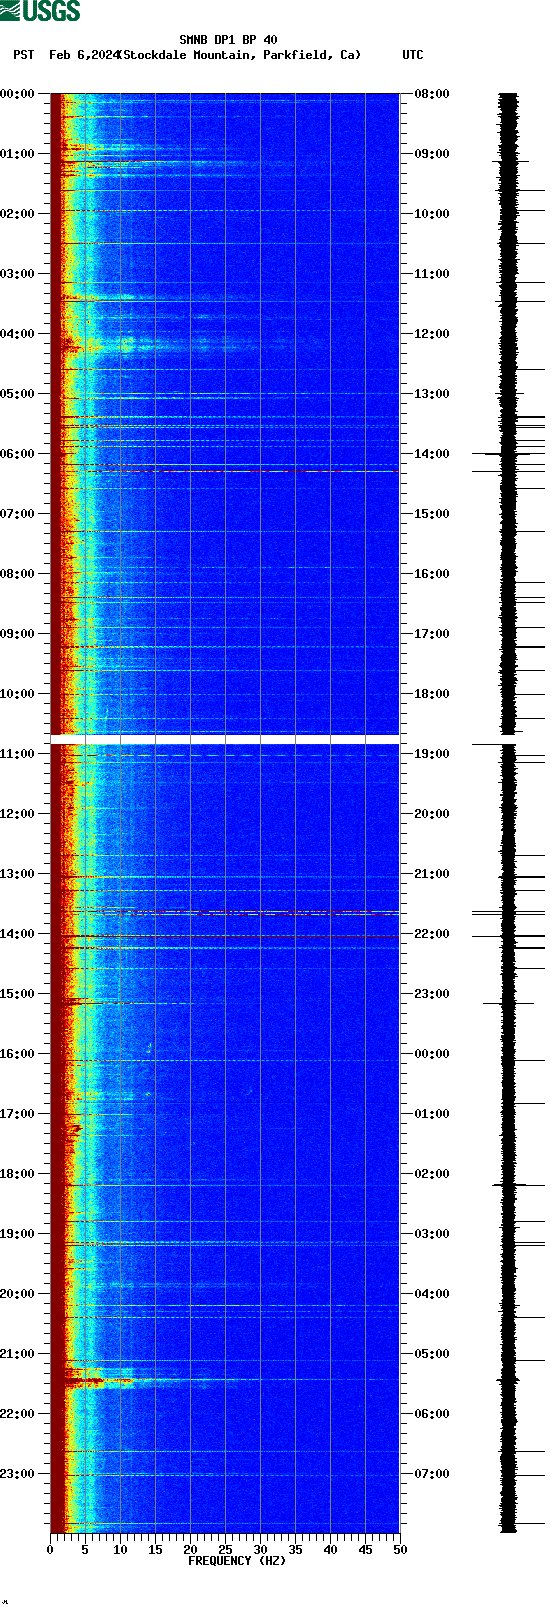Click 'Stockdale Mountain, Parkfield, Ca' location text

tap(239, 55)
